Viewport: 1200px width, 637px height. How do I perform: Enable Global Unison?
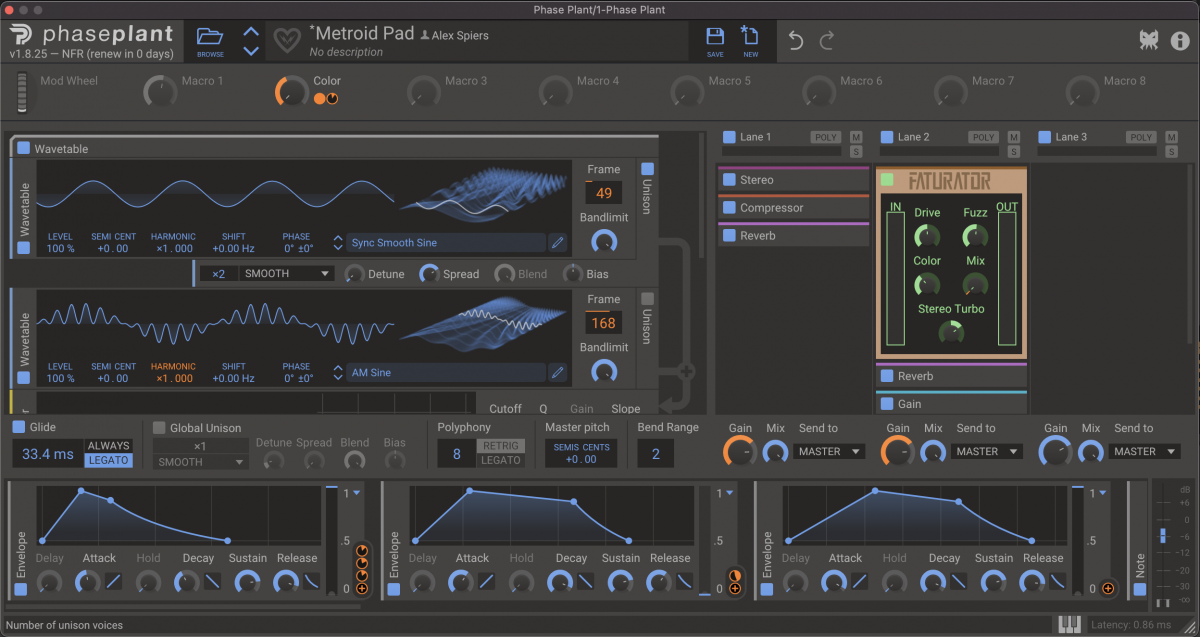coord(159,428)
